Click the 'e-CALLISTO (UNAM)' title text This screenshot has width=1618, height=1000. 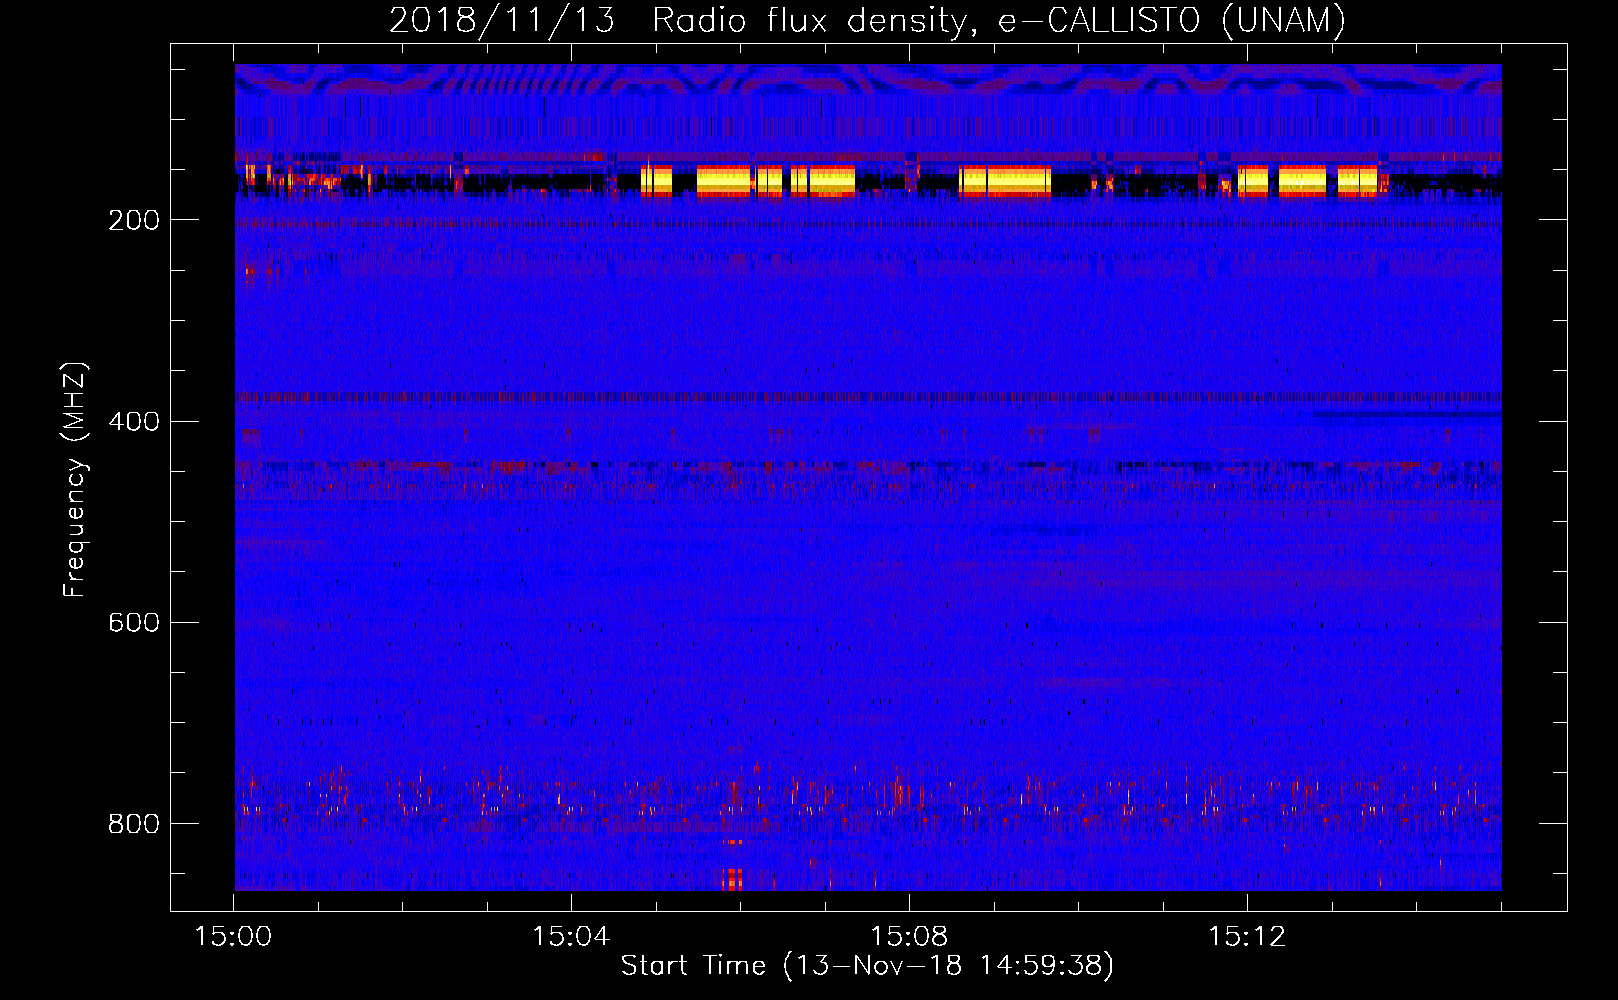[1172, 21]
